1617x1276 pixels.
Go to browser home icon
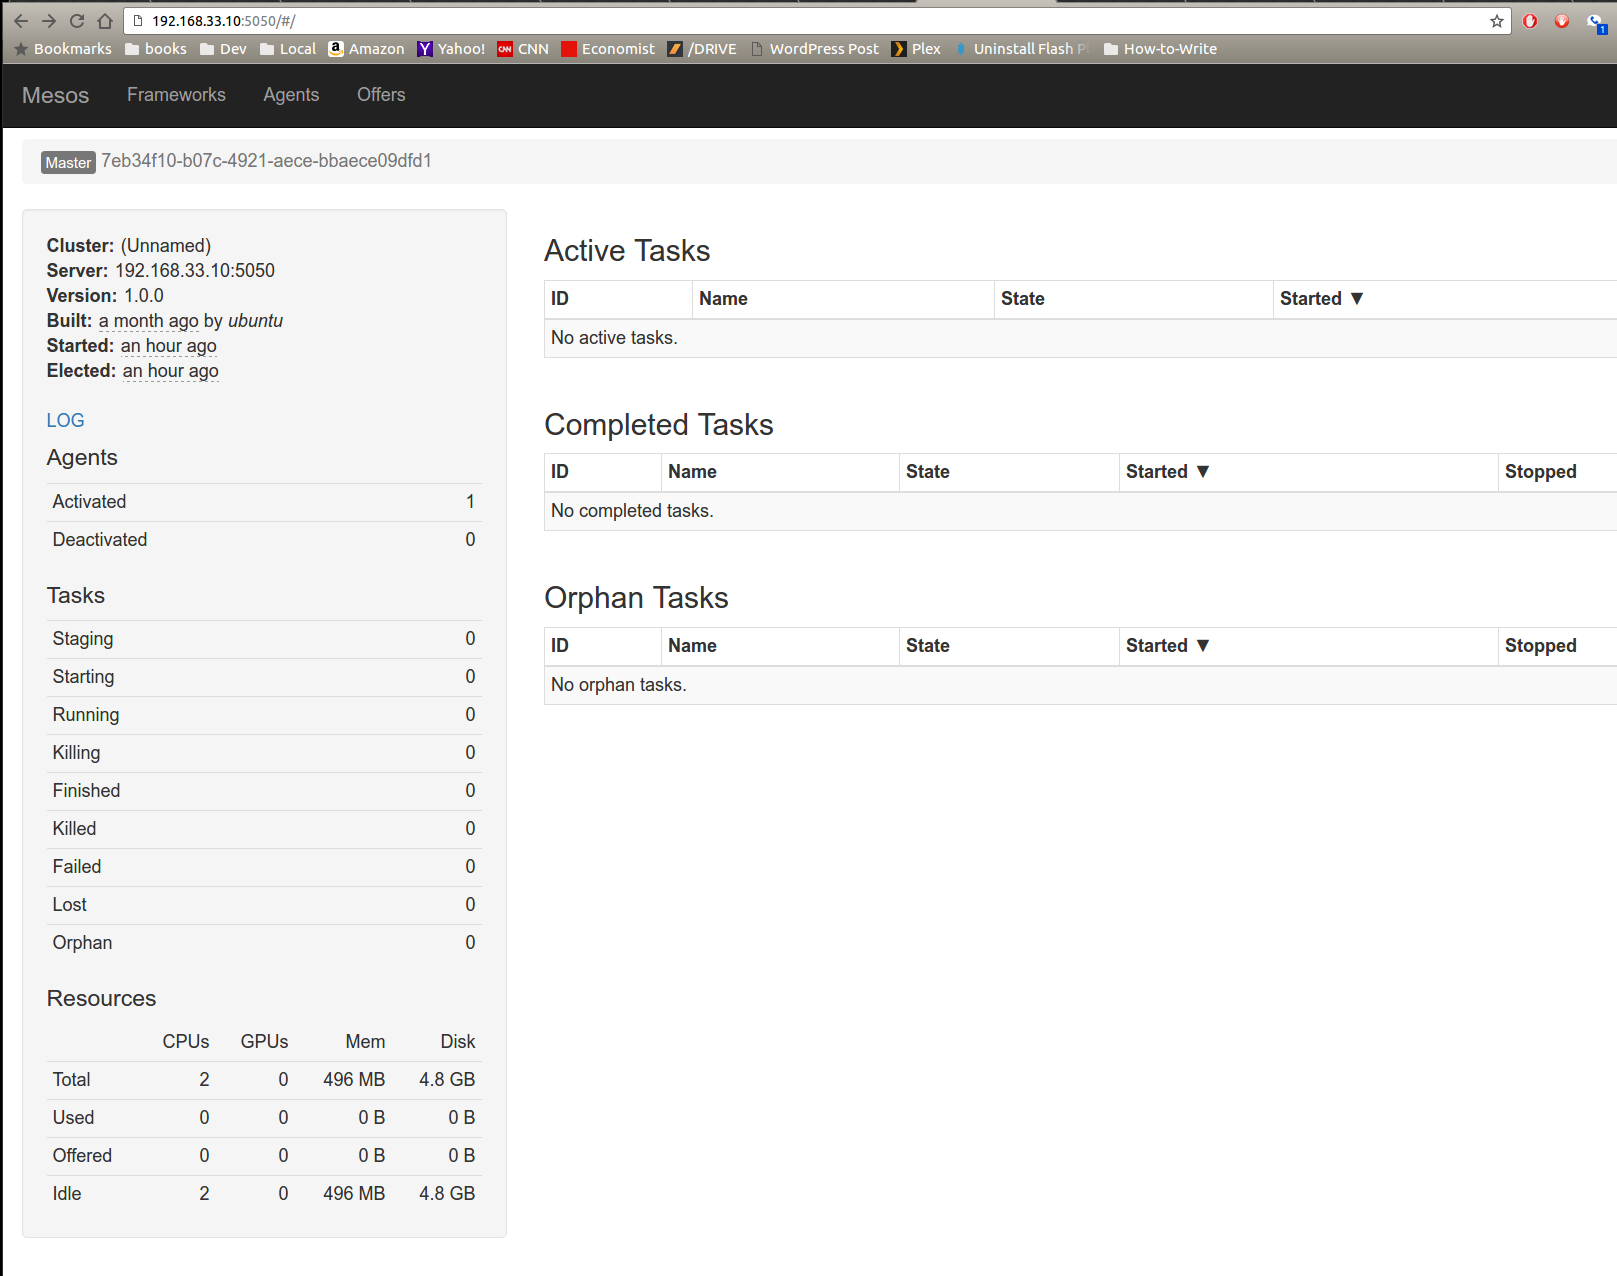(x=105, y=21)
